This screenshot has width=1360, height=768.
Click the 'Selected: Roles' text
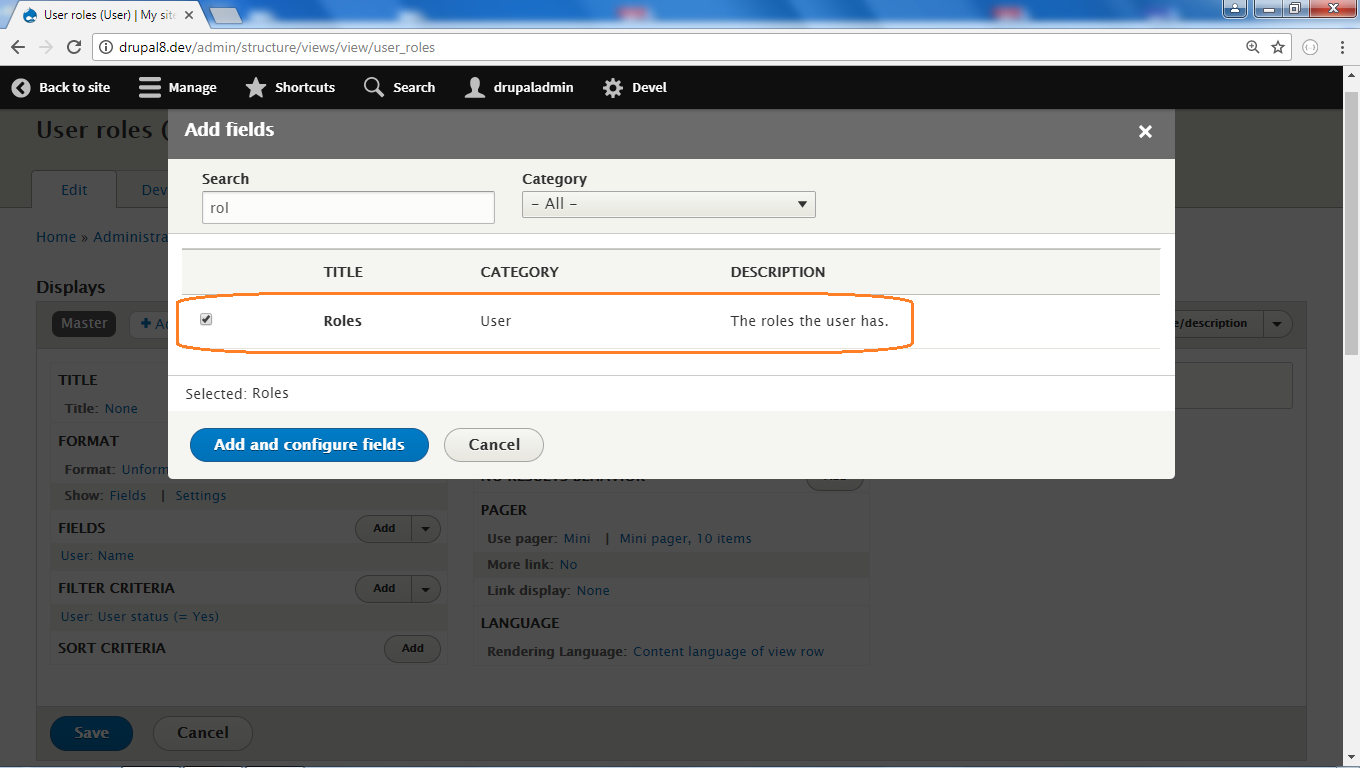point(237,394)
